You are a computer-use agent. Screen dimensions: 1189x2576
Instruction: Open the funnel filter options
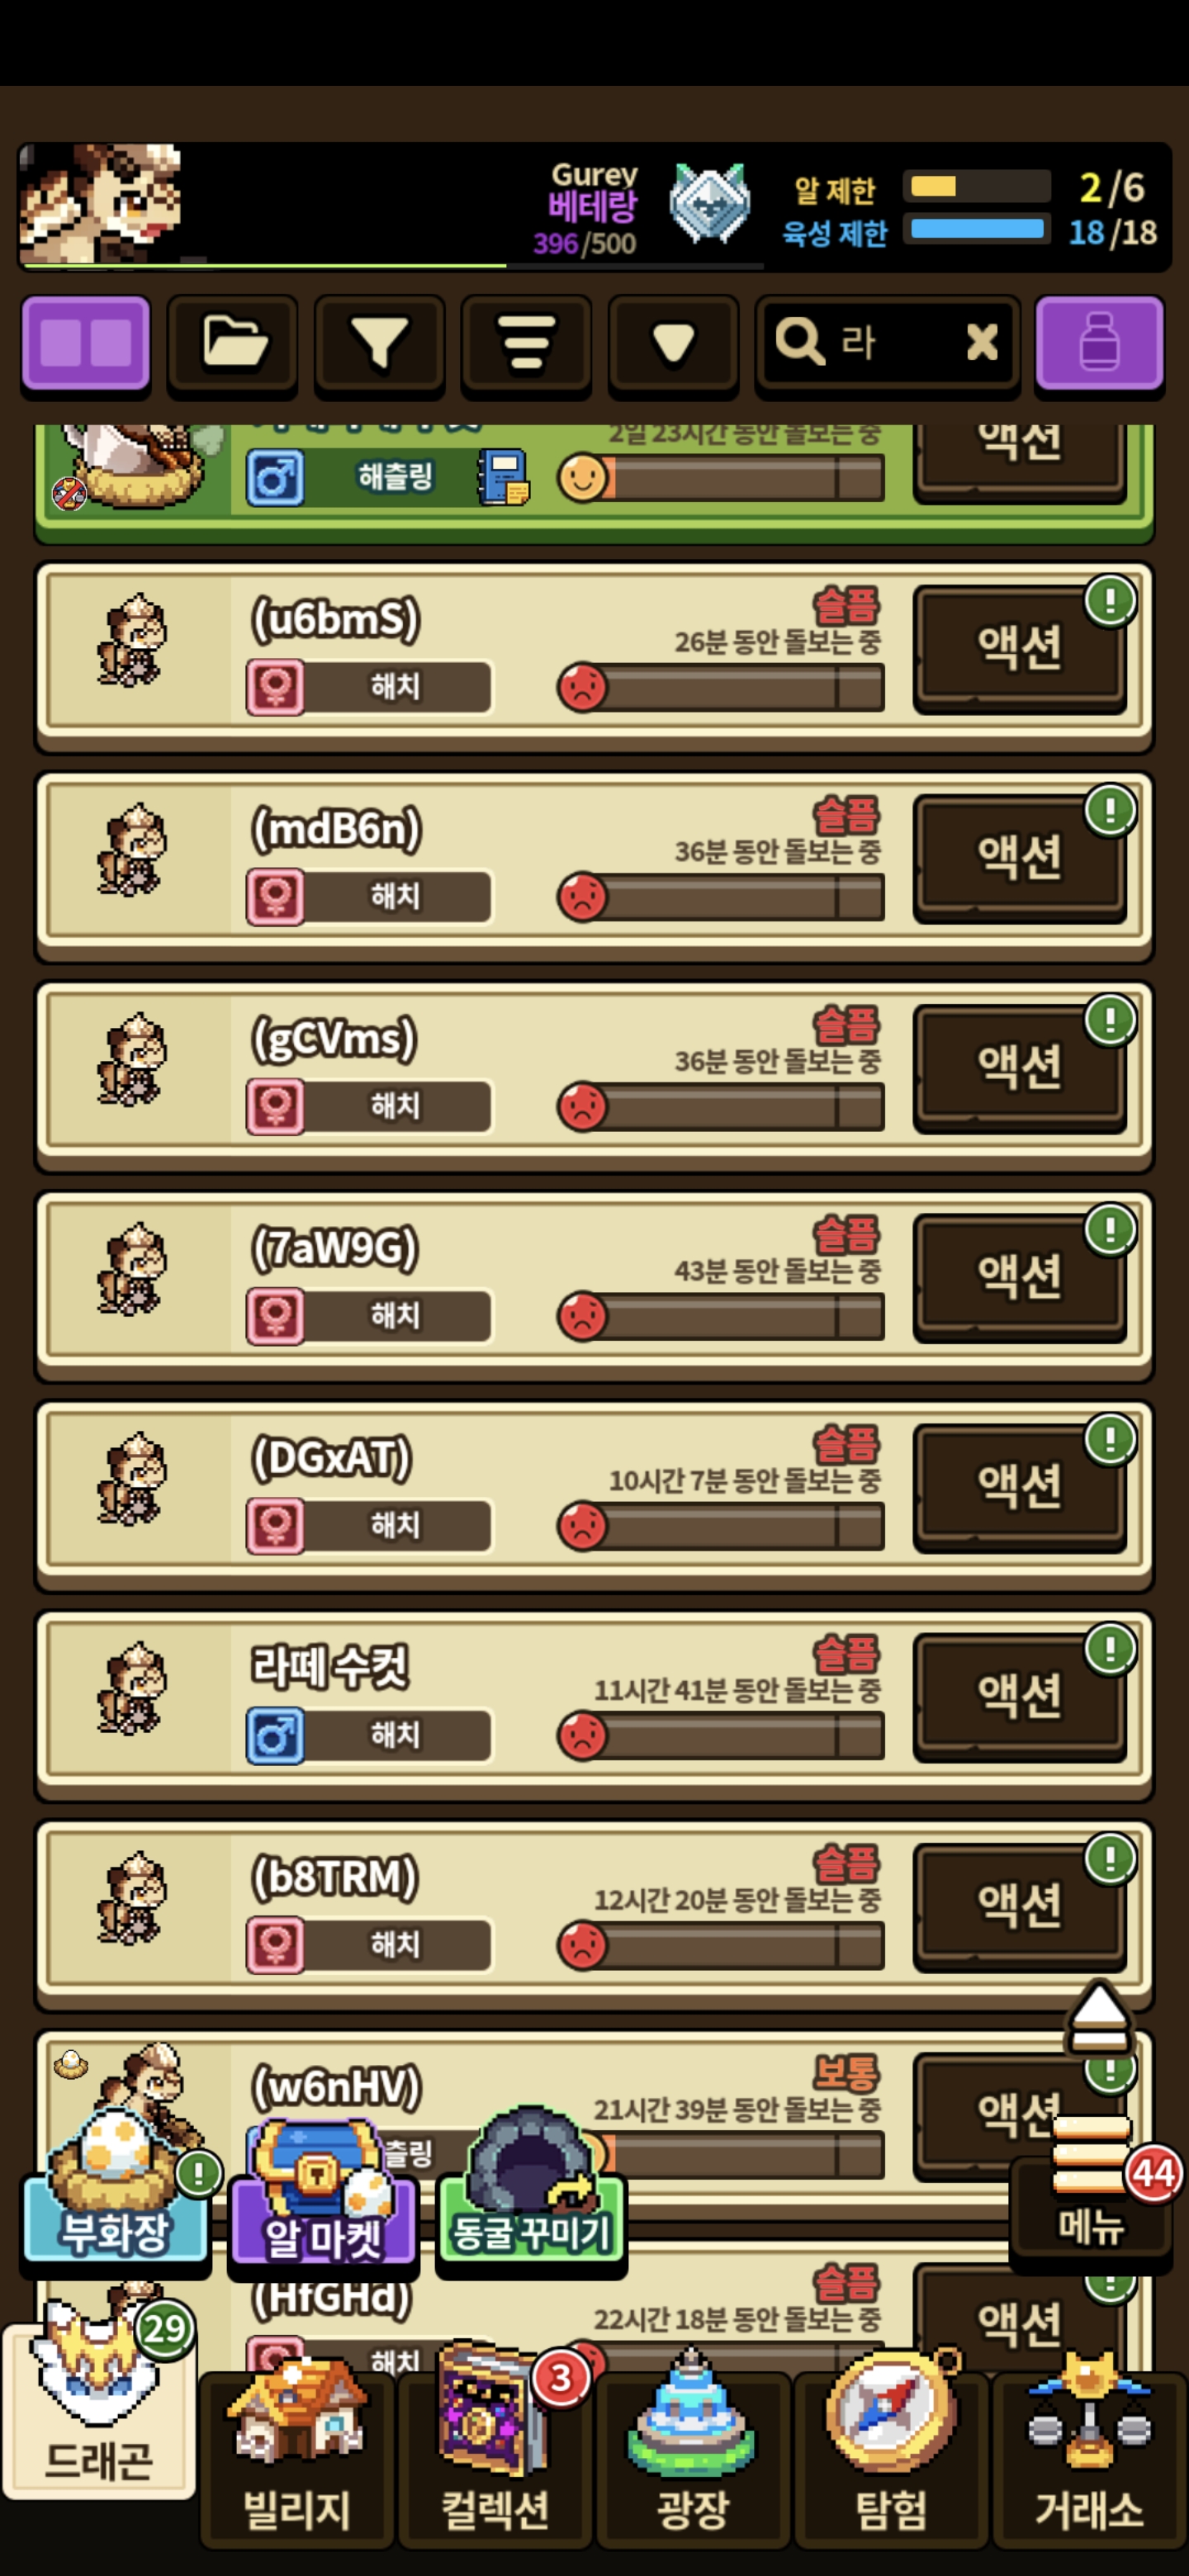pyautogui.click(x=379, y=344)
